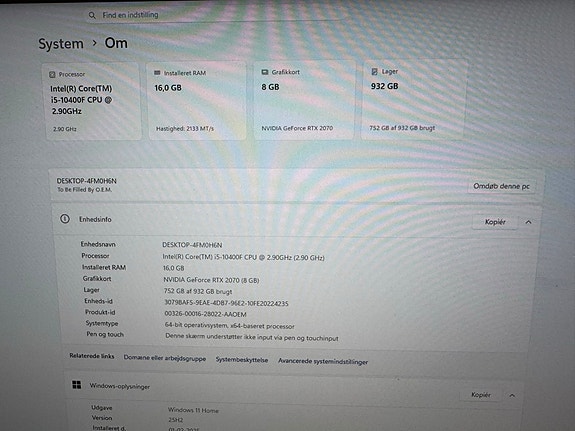Open 'Domæne eller arbejdsgruppe' link
This screenshot has height=431, width=575.
click(x=165, y=358)
